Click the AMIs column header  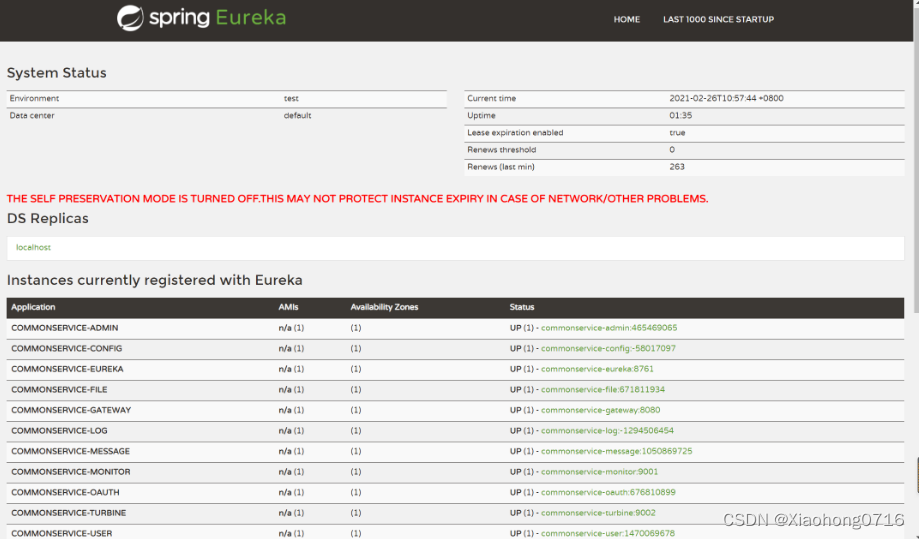pos(288,307)
